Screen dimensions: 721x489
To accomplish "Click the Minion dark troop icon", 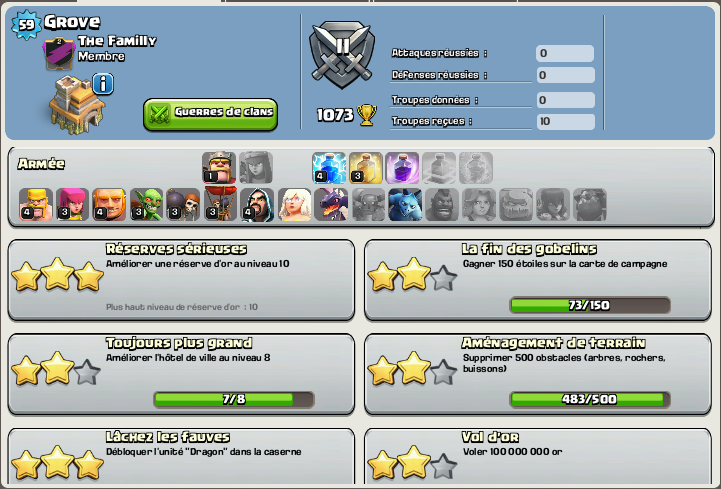I will [405, 204].
